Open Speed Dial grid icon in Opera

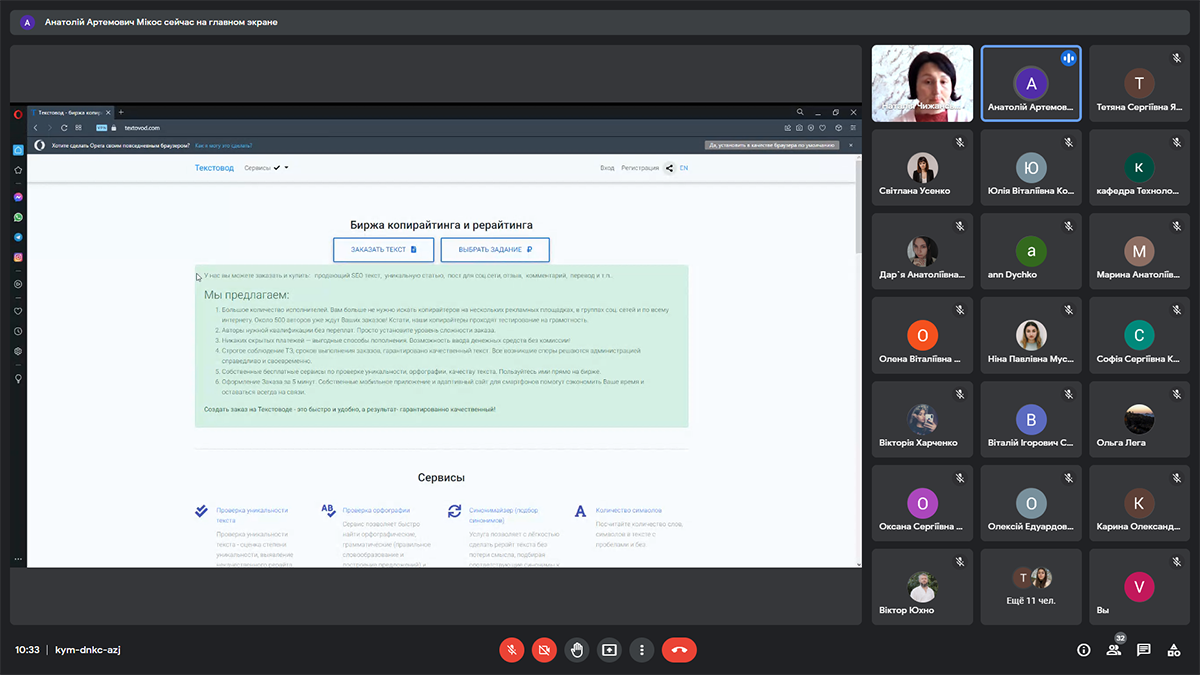(x=78, y=128)
